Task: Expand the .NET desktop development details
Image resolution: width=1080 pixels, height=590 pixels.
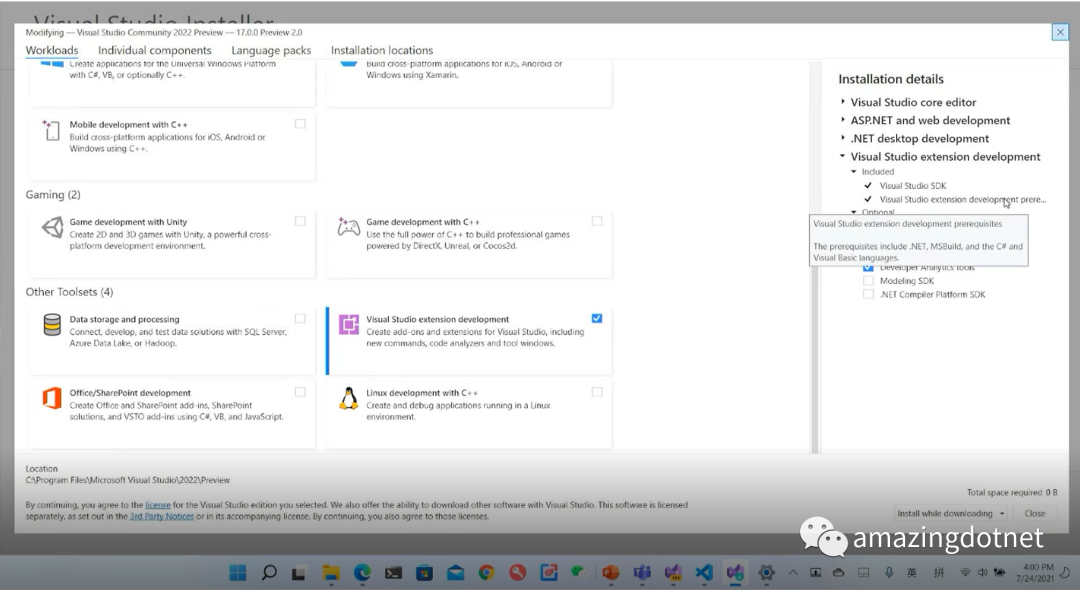Action: click(x=842, y=138)
